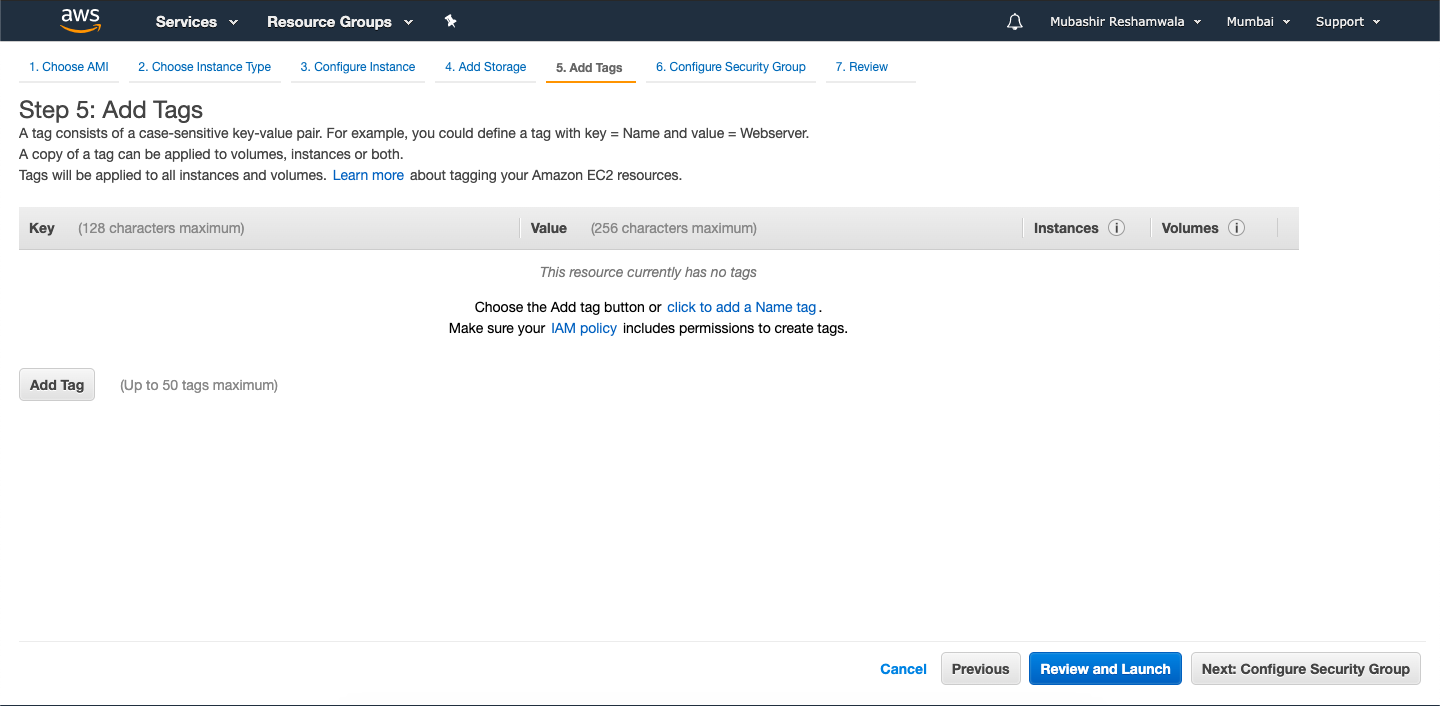Viewport: 1440px width, 706px height.
Task: Click the AWS logo home icon
Action: pyautogui.click(x=80, y=20)
